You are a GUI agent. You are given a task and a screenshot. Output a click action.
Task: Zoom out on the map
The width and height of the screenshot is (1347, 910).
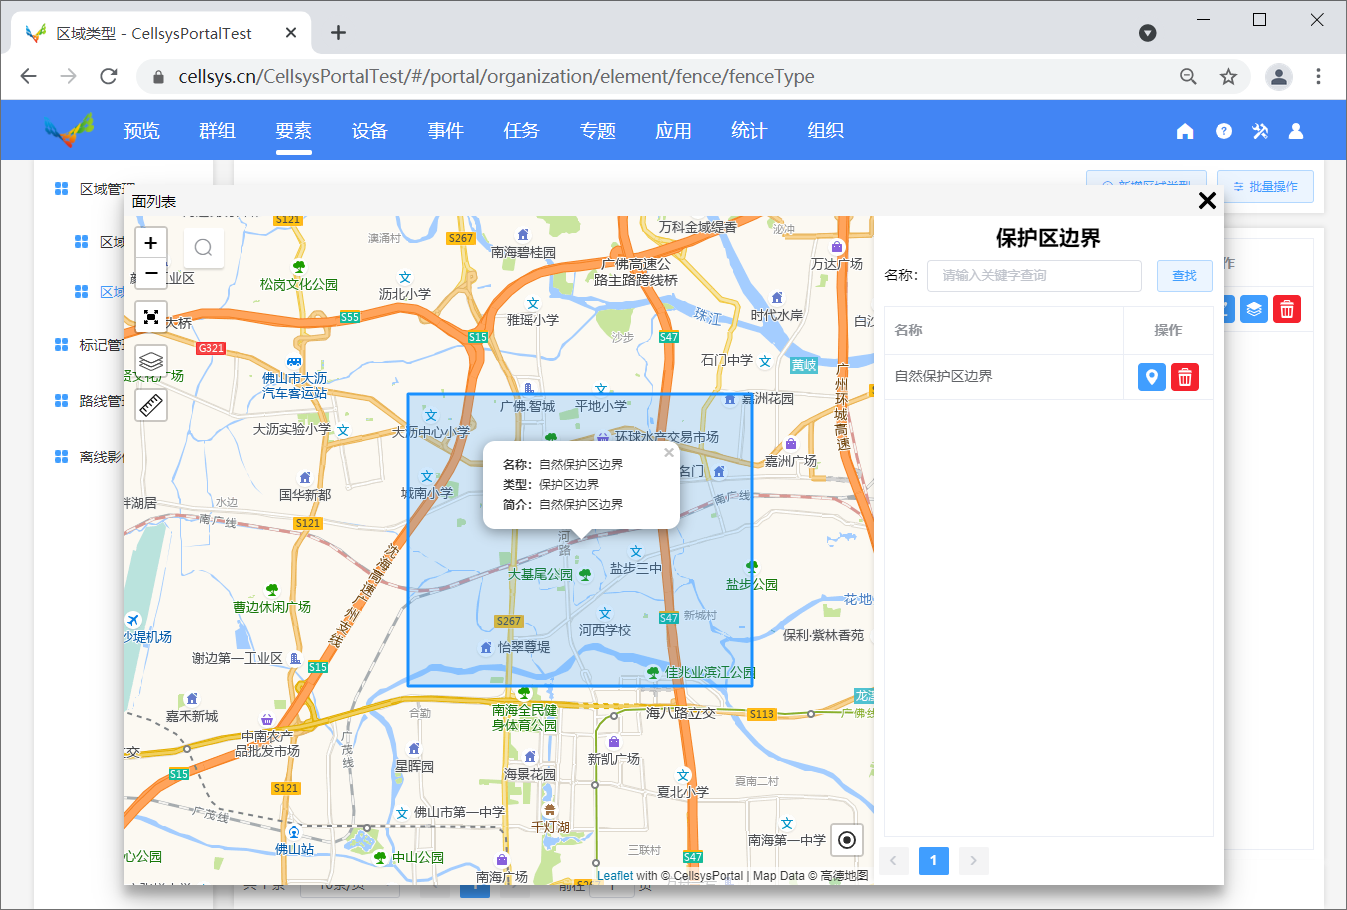click(x=151, y=273)
